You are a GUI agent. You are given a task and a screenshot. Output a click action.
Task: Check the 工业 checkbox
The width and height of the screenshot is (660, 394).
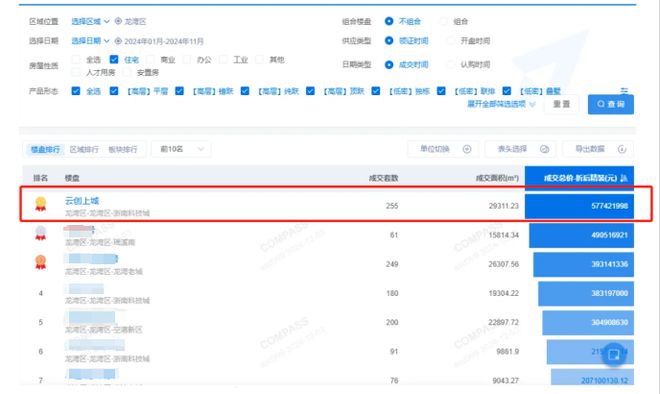[x=224, y=60]
